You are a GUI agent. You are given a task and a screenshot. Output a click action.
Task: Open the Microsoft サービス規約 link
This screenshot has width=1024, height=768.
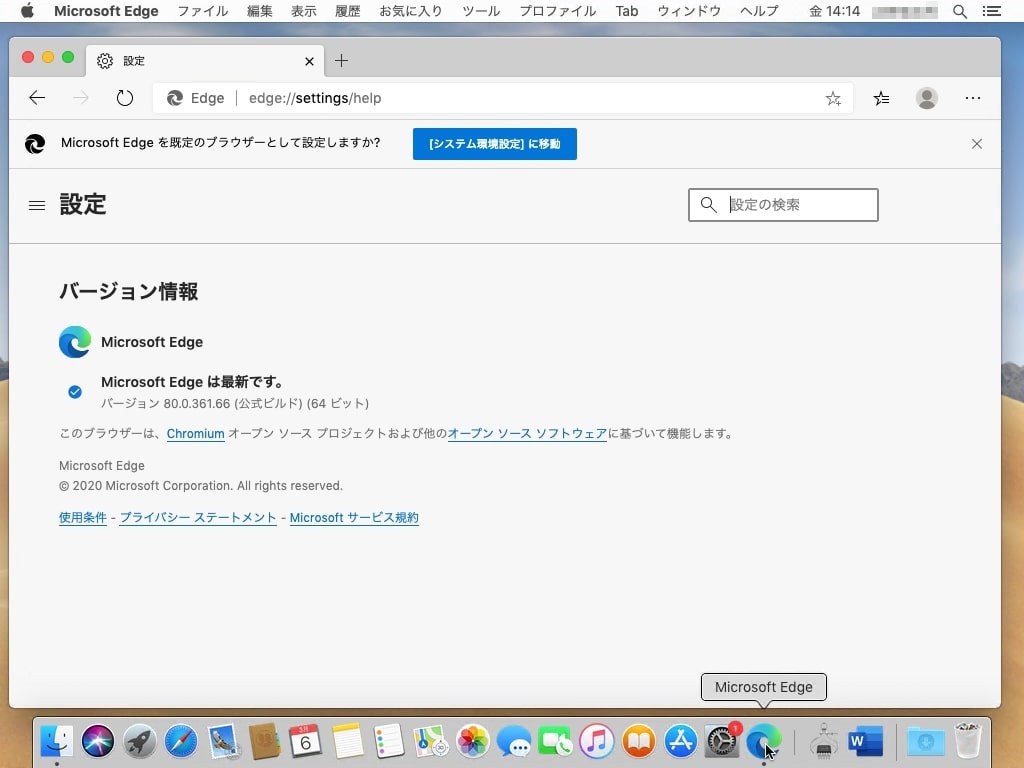(354, 517)
